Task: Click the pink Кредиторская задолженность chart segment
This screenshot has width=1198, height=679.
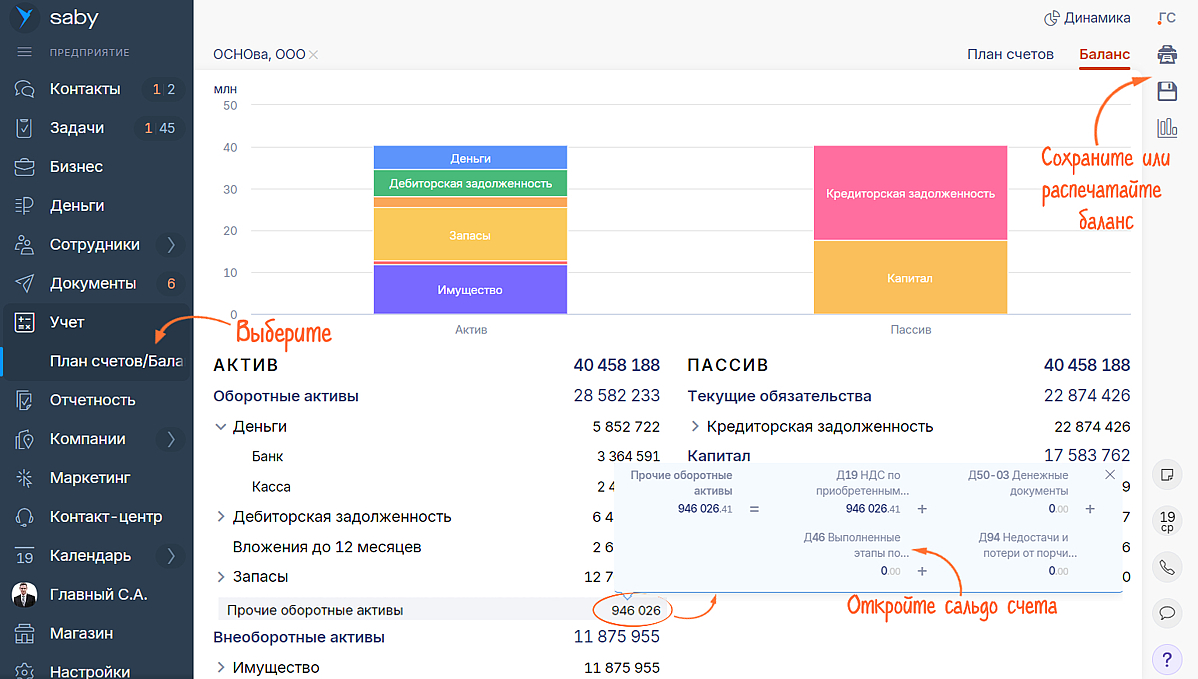Action: tap(909, 193)
